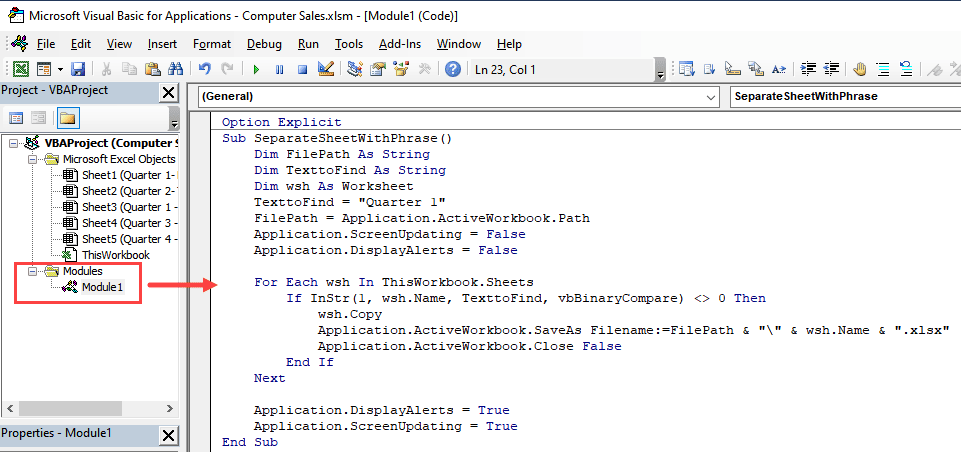Click the List Constants icon
Screen dimensions: 961x452
point(709,69)
